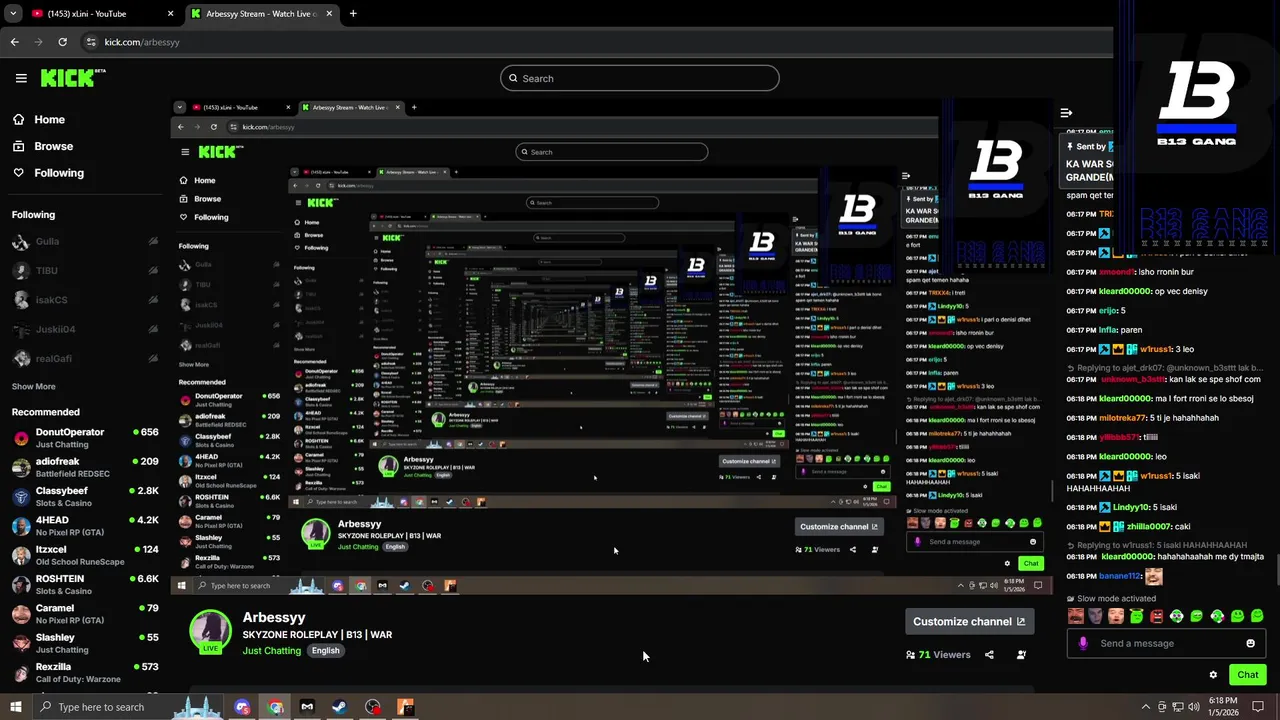Open the emoji picker smiley icon
1280x720 pixels.
click(1250, 643)
